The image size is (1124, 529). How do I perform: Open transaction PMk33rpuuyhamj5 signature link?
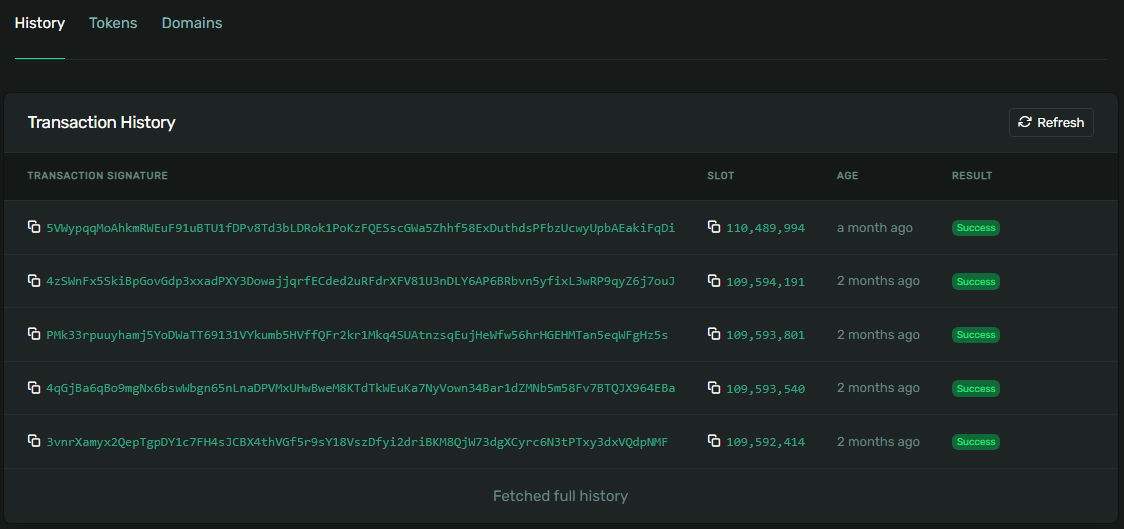(357, 335)
